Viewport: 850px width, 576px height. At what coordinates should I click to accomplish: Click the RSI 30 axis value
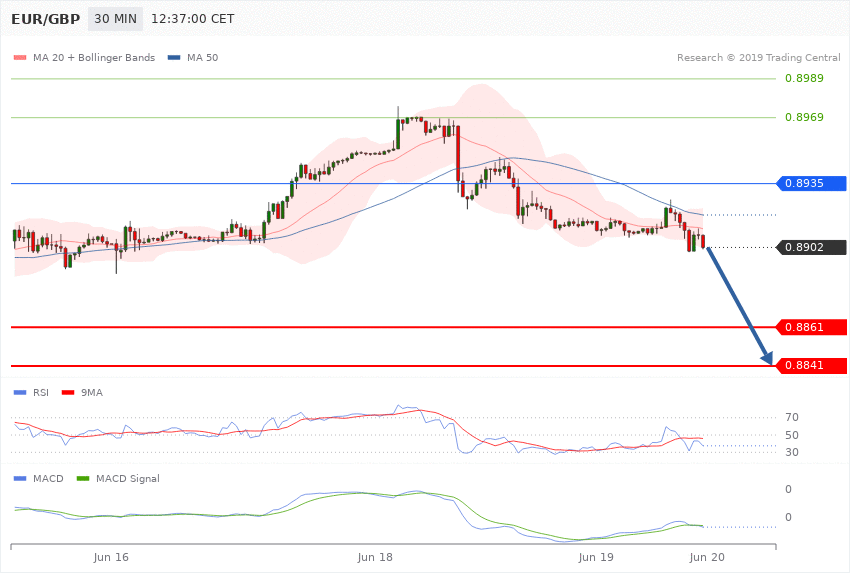[791, 452]
